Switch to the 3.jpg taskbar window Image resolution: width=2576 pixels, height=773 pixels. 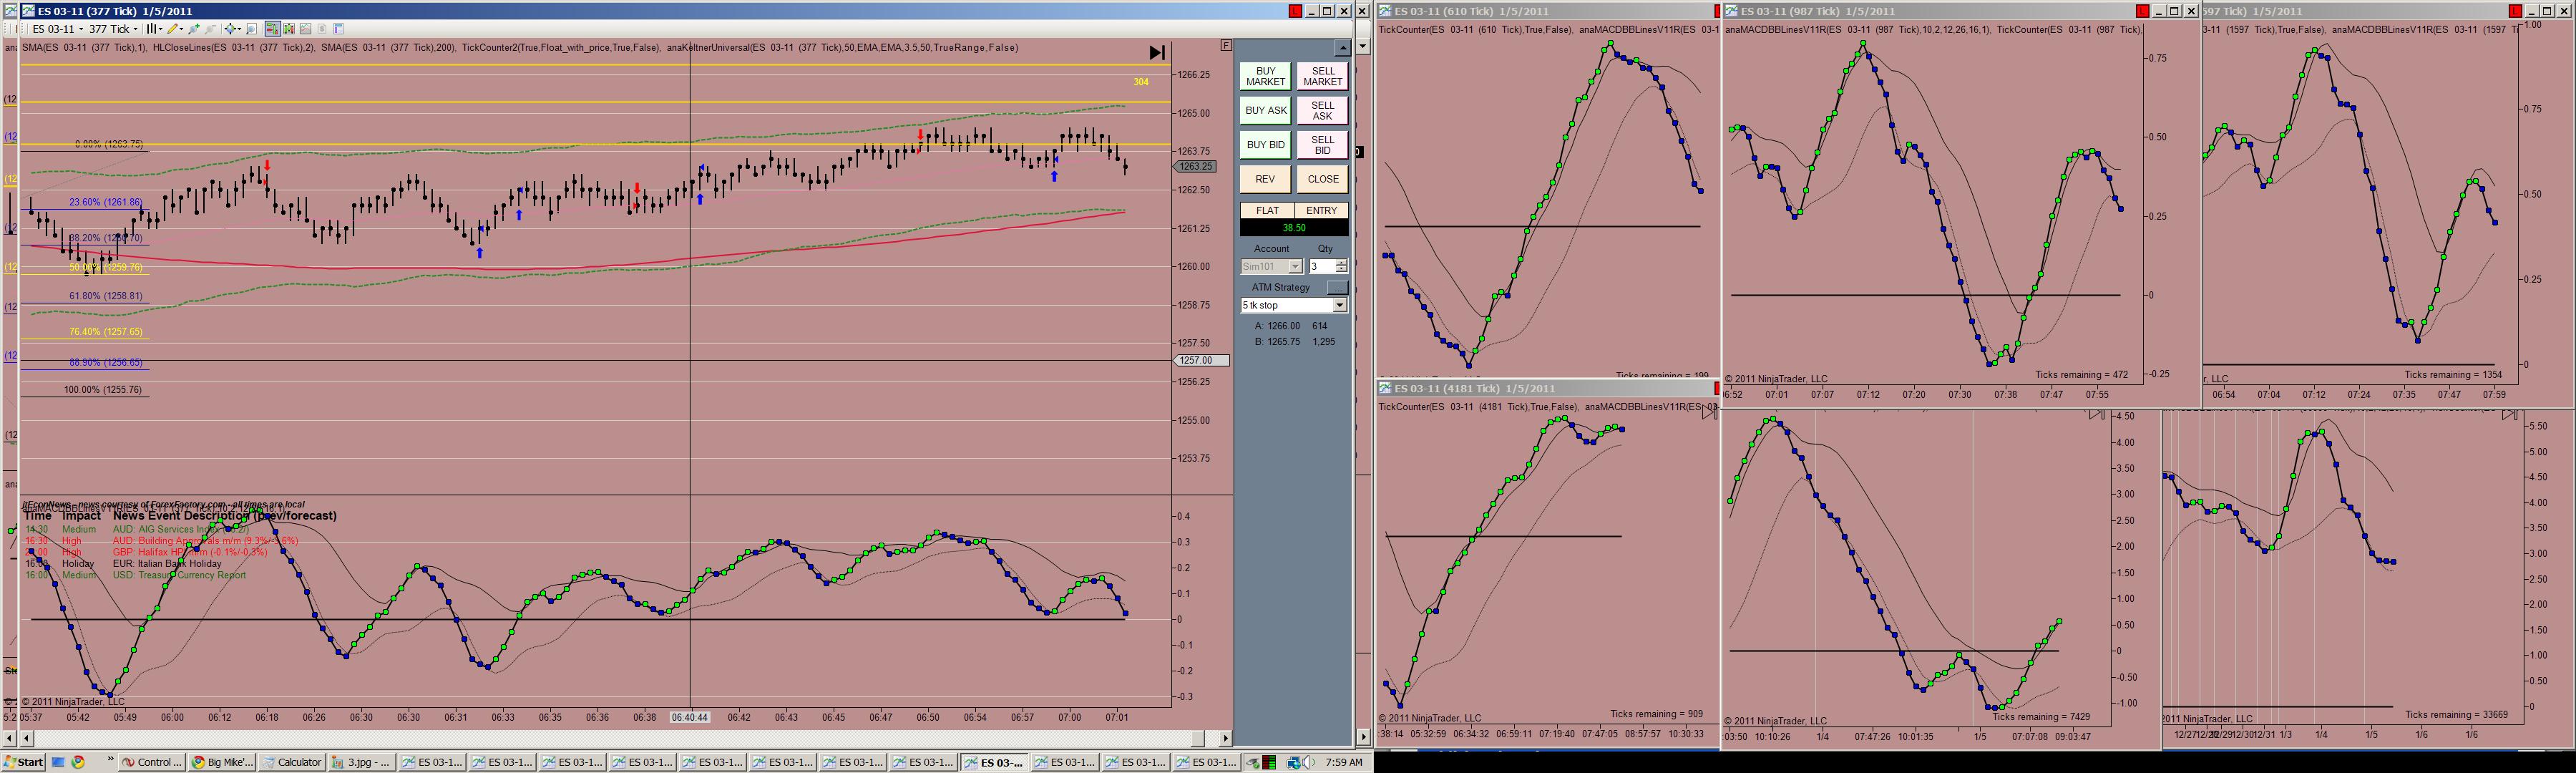click(x=362, y=762)
